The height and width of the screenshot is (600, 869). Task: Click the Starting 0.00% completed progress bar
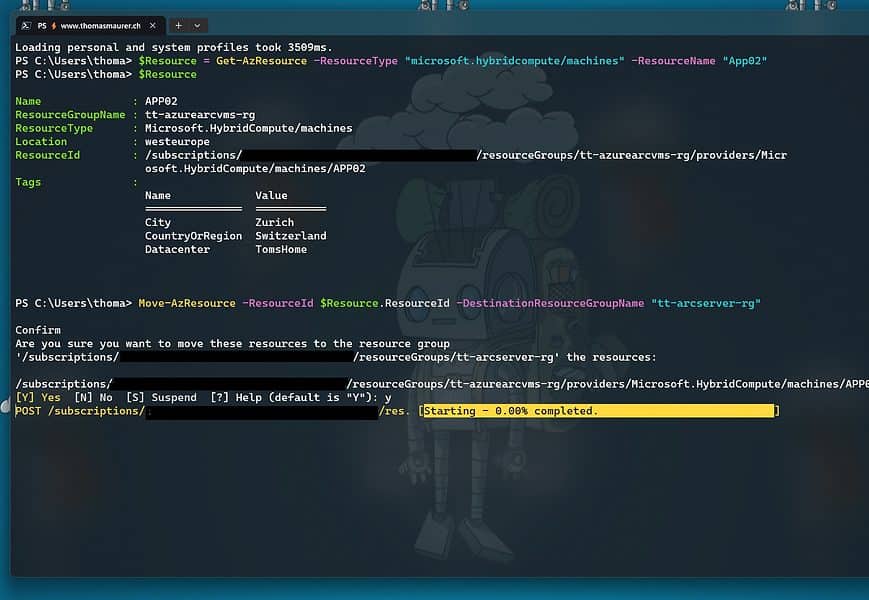tap(599, 411)
